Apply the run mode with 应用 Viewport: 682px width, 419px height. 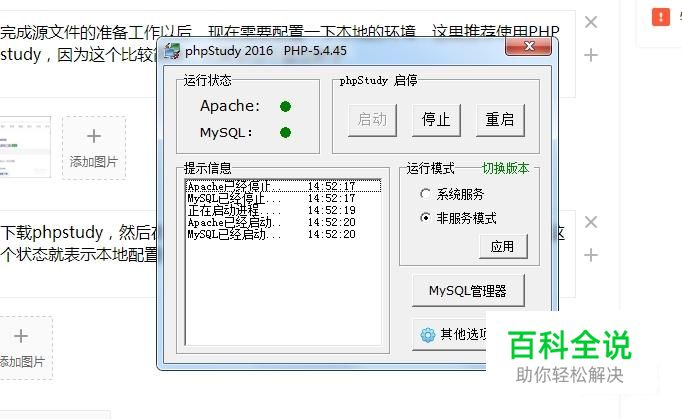(x=503, y=247)
